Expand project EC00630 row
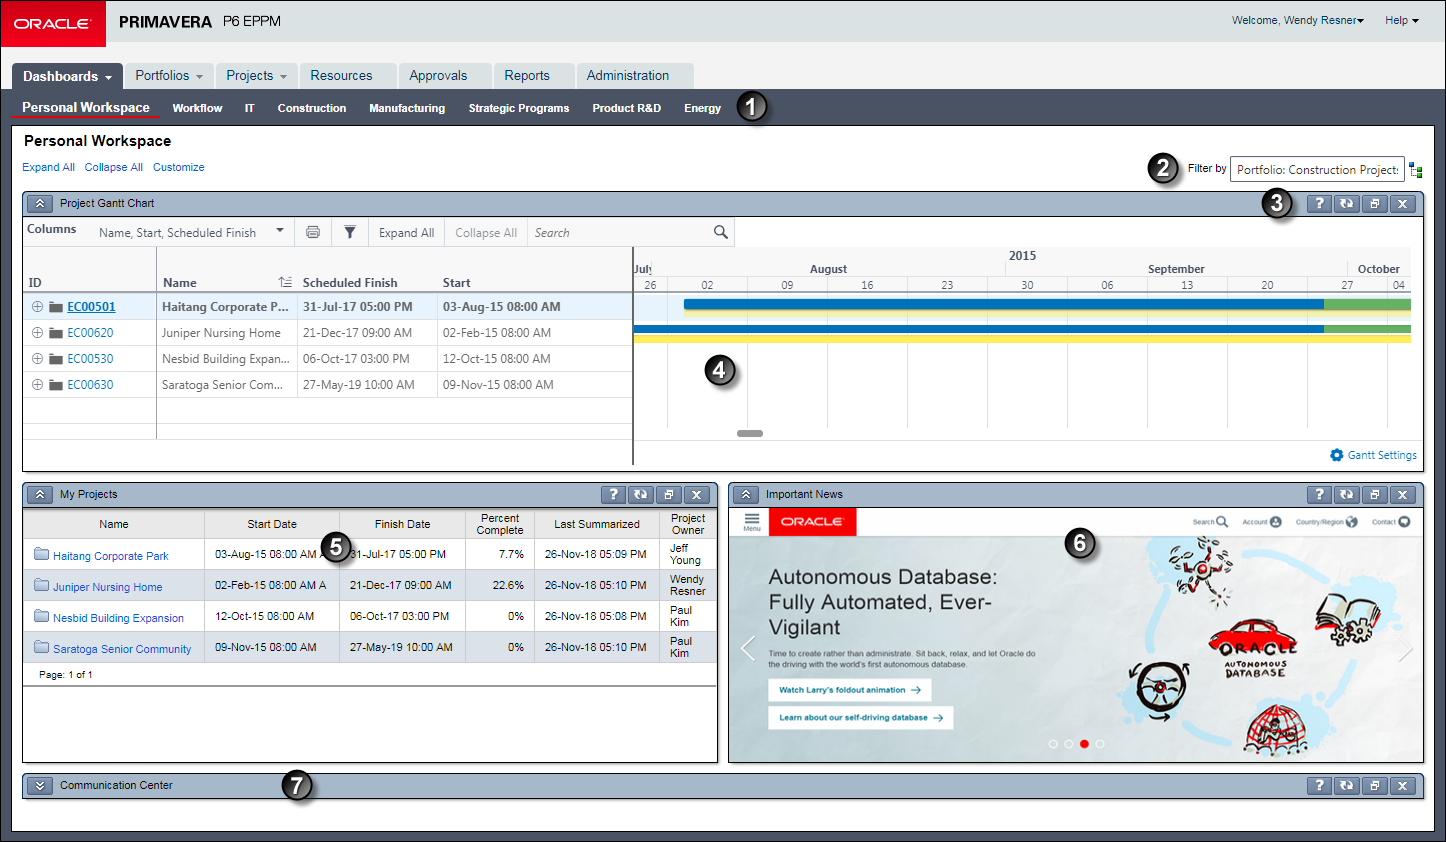Image resolution: width=1446 pixels, height=842 pixels. click(37, 385)
